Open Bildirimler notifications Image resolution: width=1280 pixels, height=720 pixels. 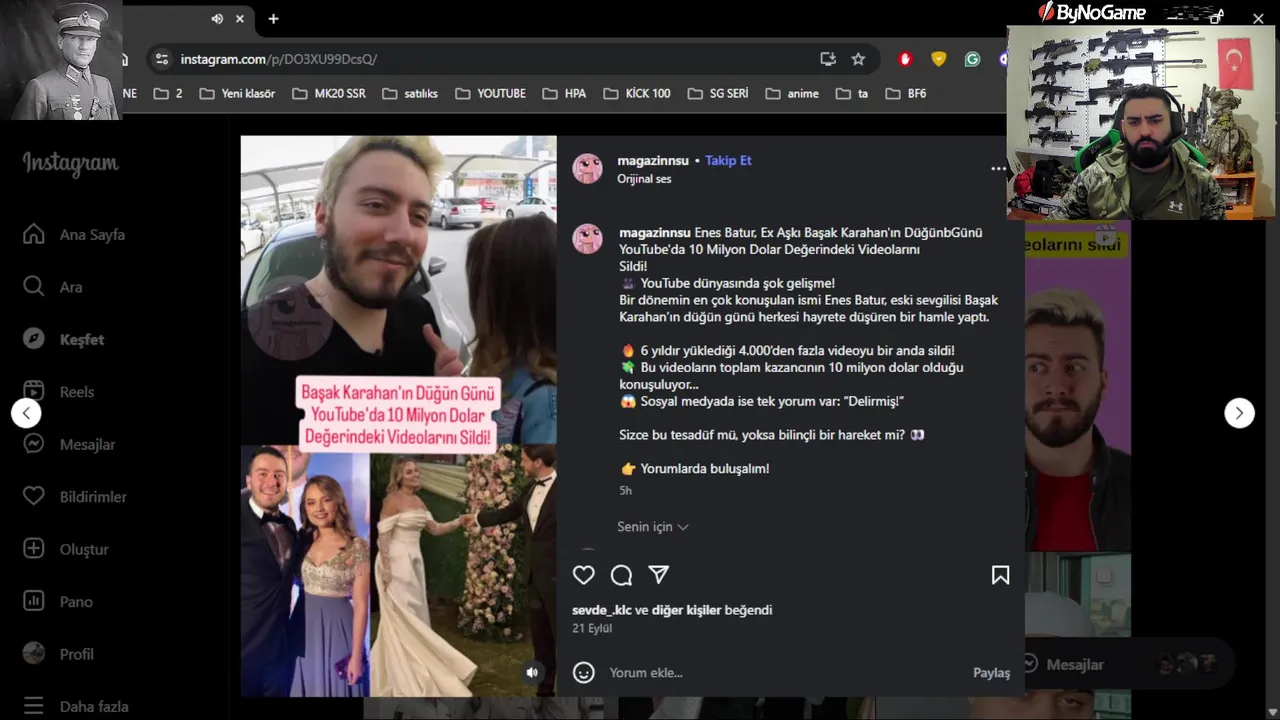click(x=75, y=497)
